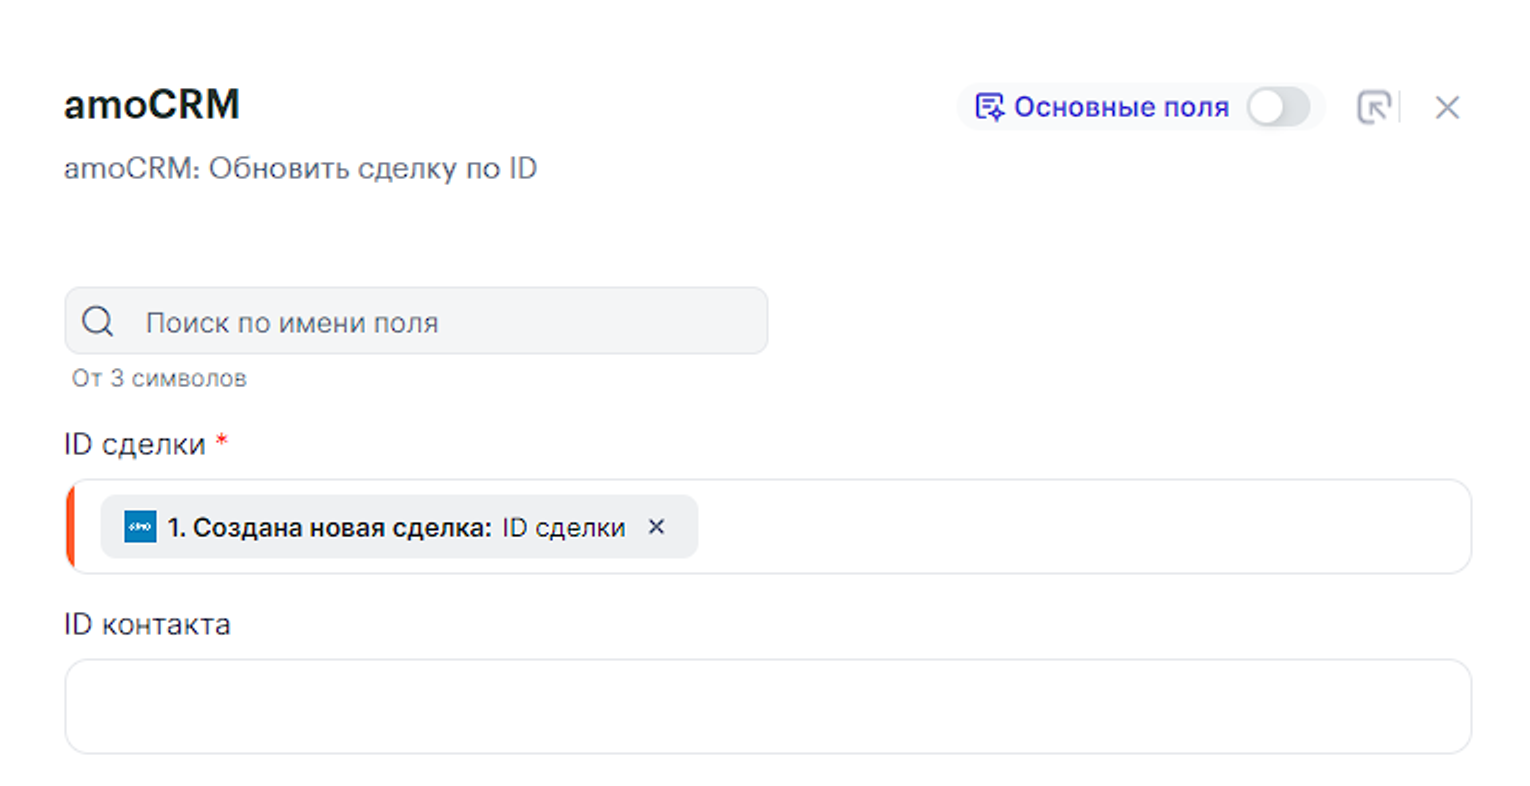Click the ID контакта field label
This screenshot has width=1530, height=786.
pos(147,624)
